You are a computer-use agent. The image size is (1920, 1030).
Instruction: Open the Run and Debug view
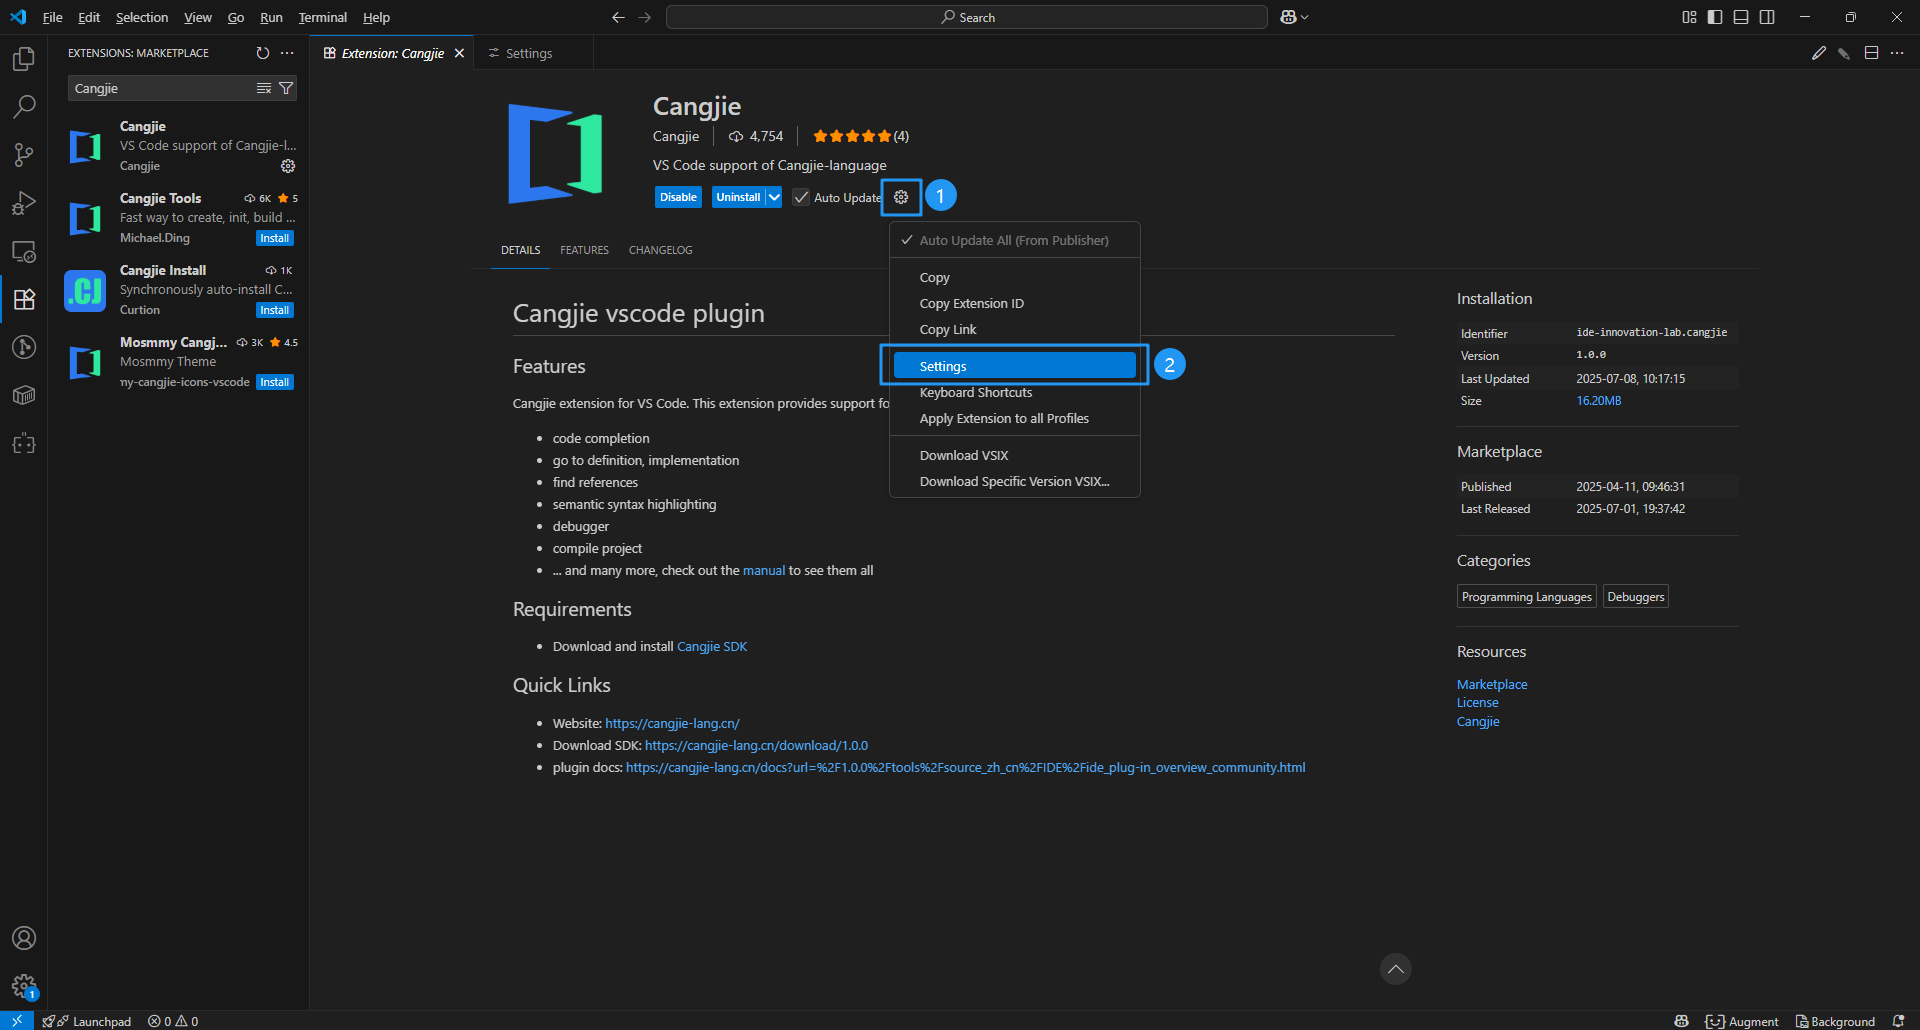(x=24, y=203)
